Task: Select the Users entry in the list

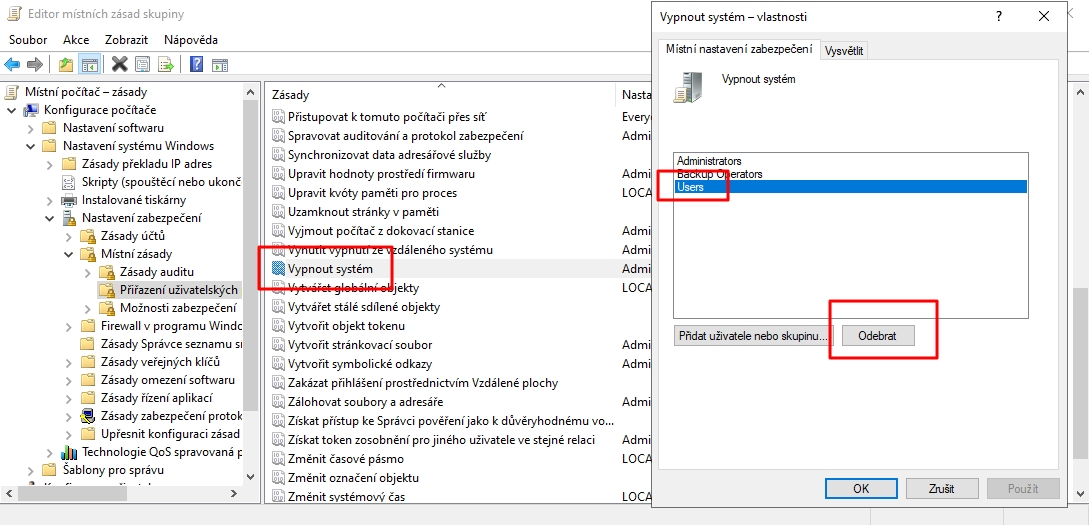Action: pyautogui.click(x=851, y=187)
